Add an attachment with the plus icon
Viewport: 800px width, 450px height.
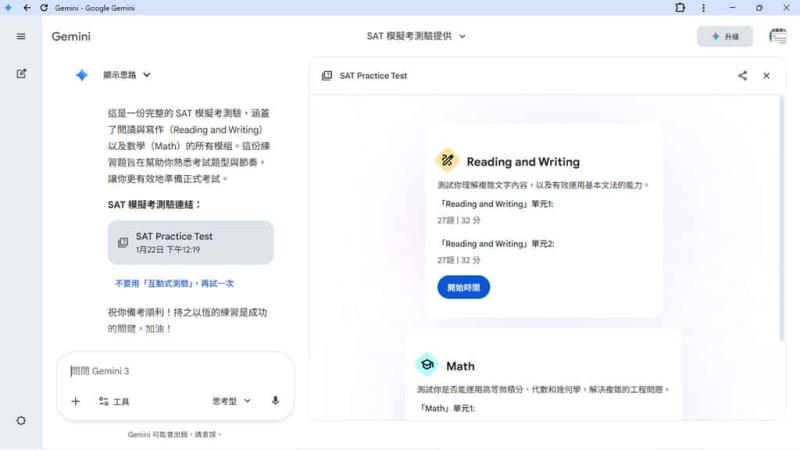[x=76, y=401]
